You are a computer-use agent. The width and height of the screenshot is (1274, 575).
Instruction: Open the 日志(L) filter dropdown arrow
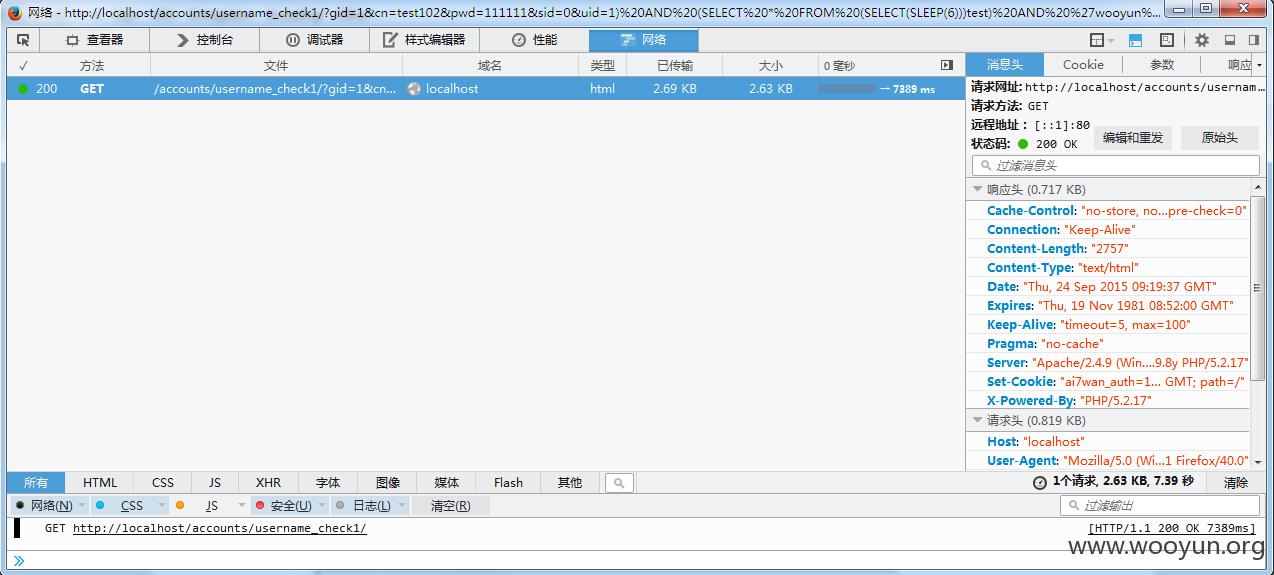click(x=402, y=506)
